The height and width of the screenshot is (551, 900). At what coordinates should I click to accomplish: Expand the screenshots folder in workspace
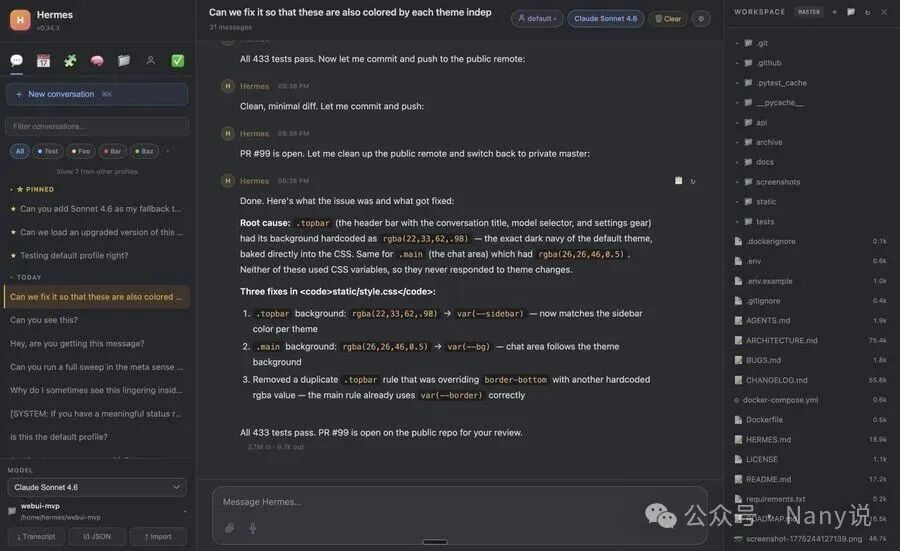pyautogui.click(x=777, y=182)
